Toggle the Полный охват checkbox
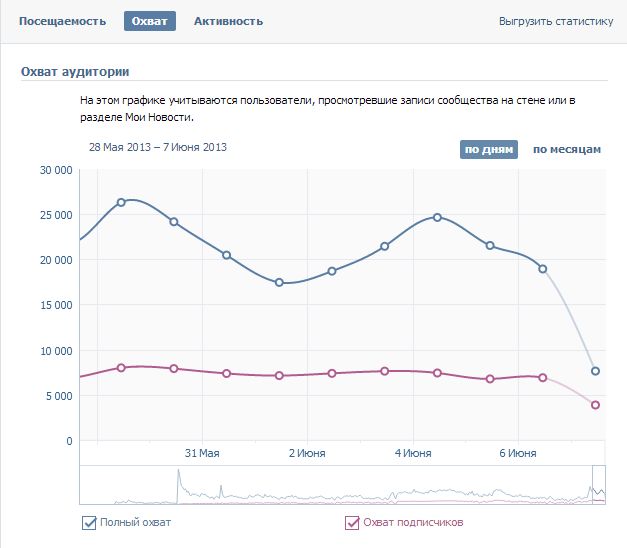This screenshot has height=548, width=627. click(x=90, y=522)
